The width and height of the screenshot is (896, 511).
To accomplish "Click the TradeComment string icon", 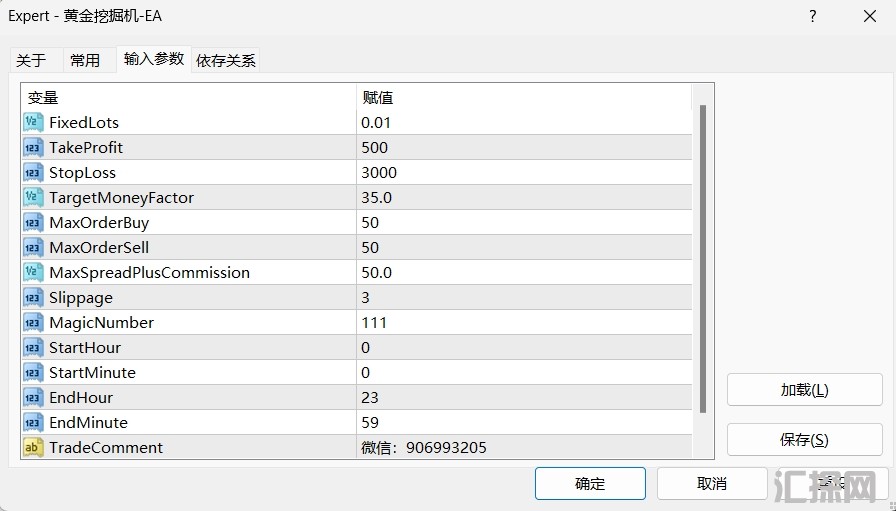I will [33, 447].
